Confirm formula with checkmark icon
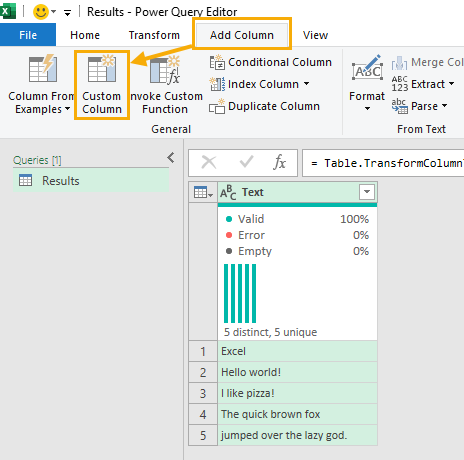 (246, 162)
